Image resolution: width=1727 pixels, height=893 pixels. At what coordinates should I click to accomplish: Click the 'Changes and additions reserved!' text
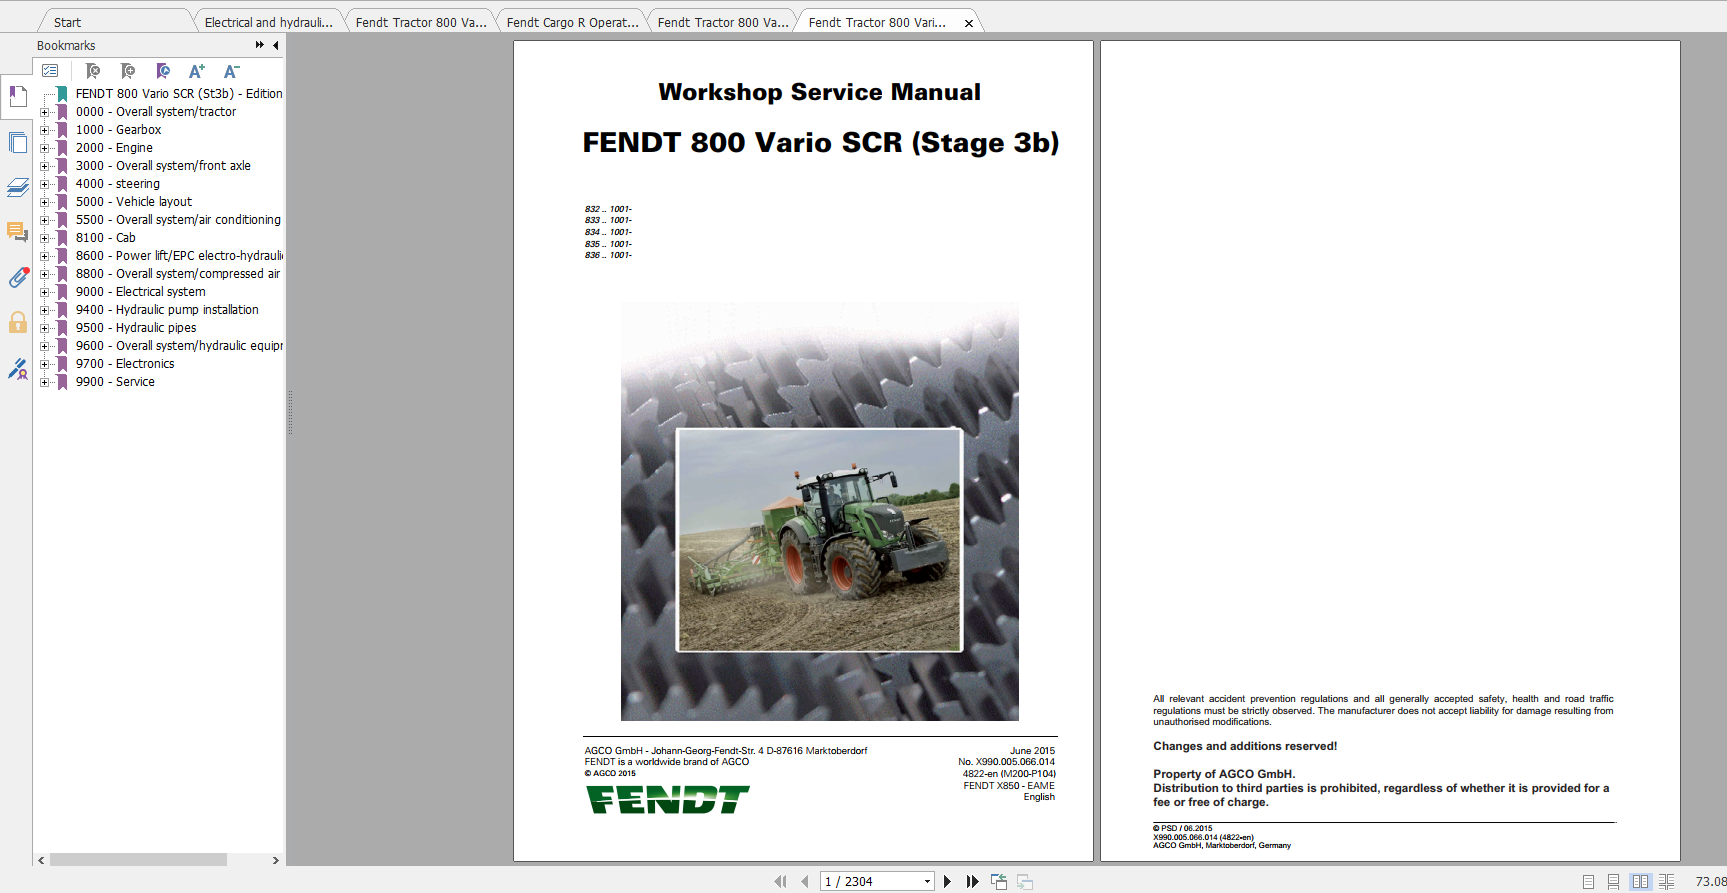(1245, 746)
